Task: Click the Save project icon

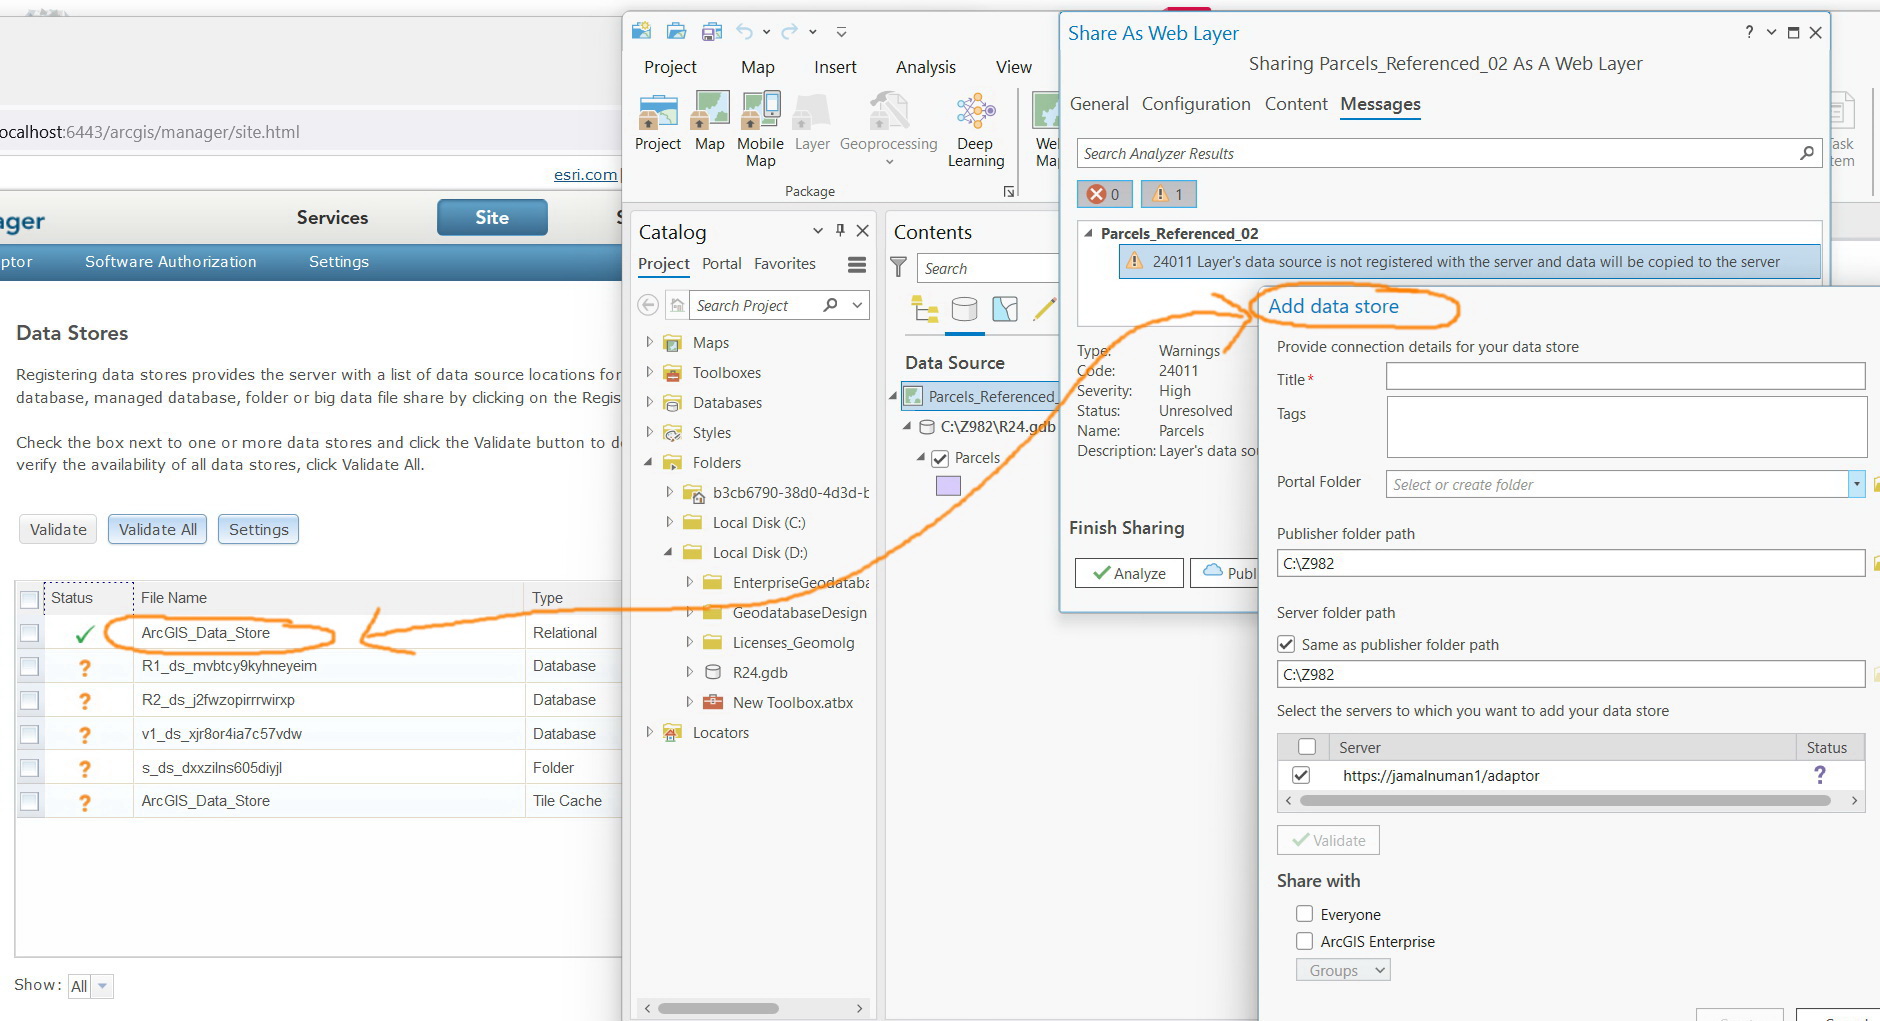Action: click(711, 31)
